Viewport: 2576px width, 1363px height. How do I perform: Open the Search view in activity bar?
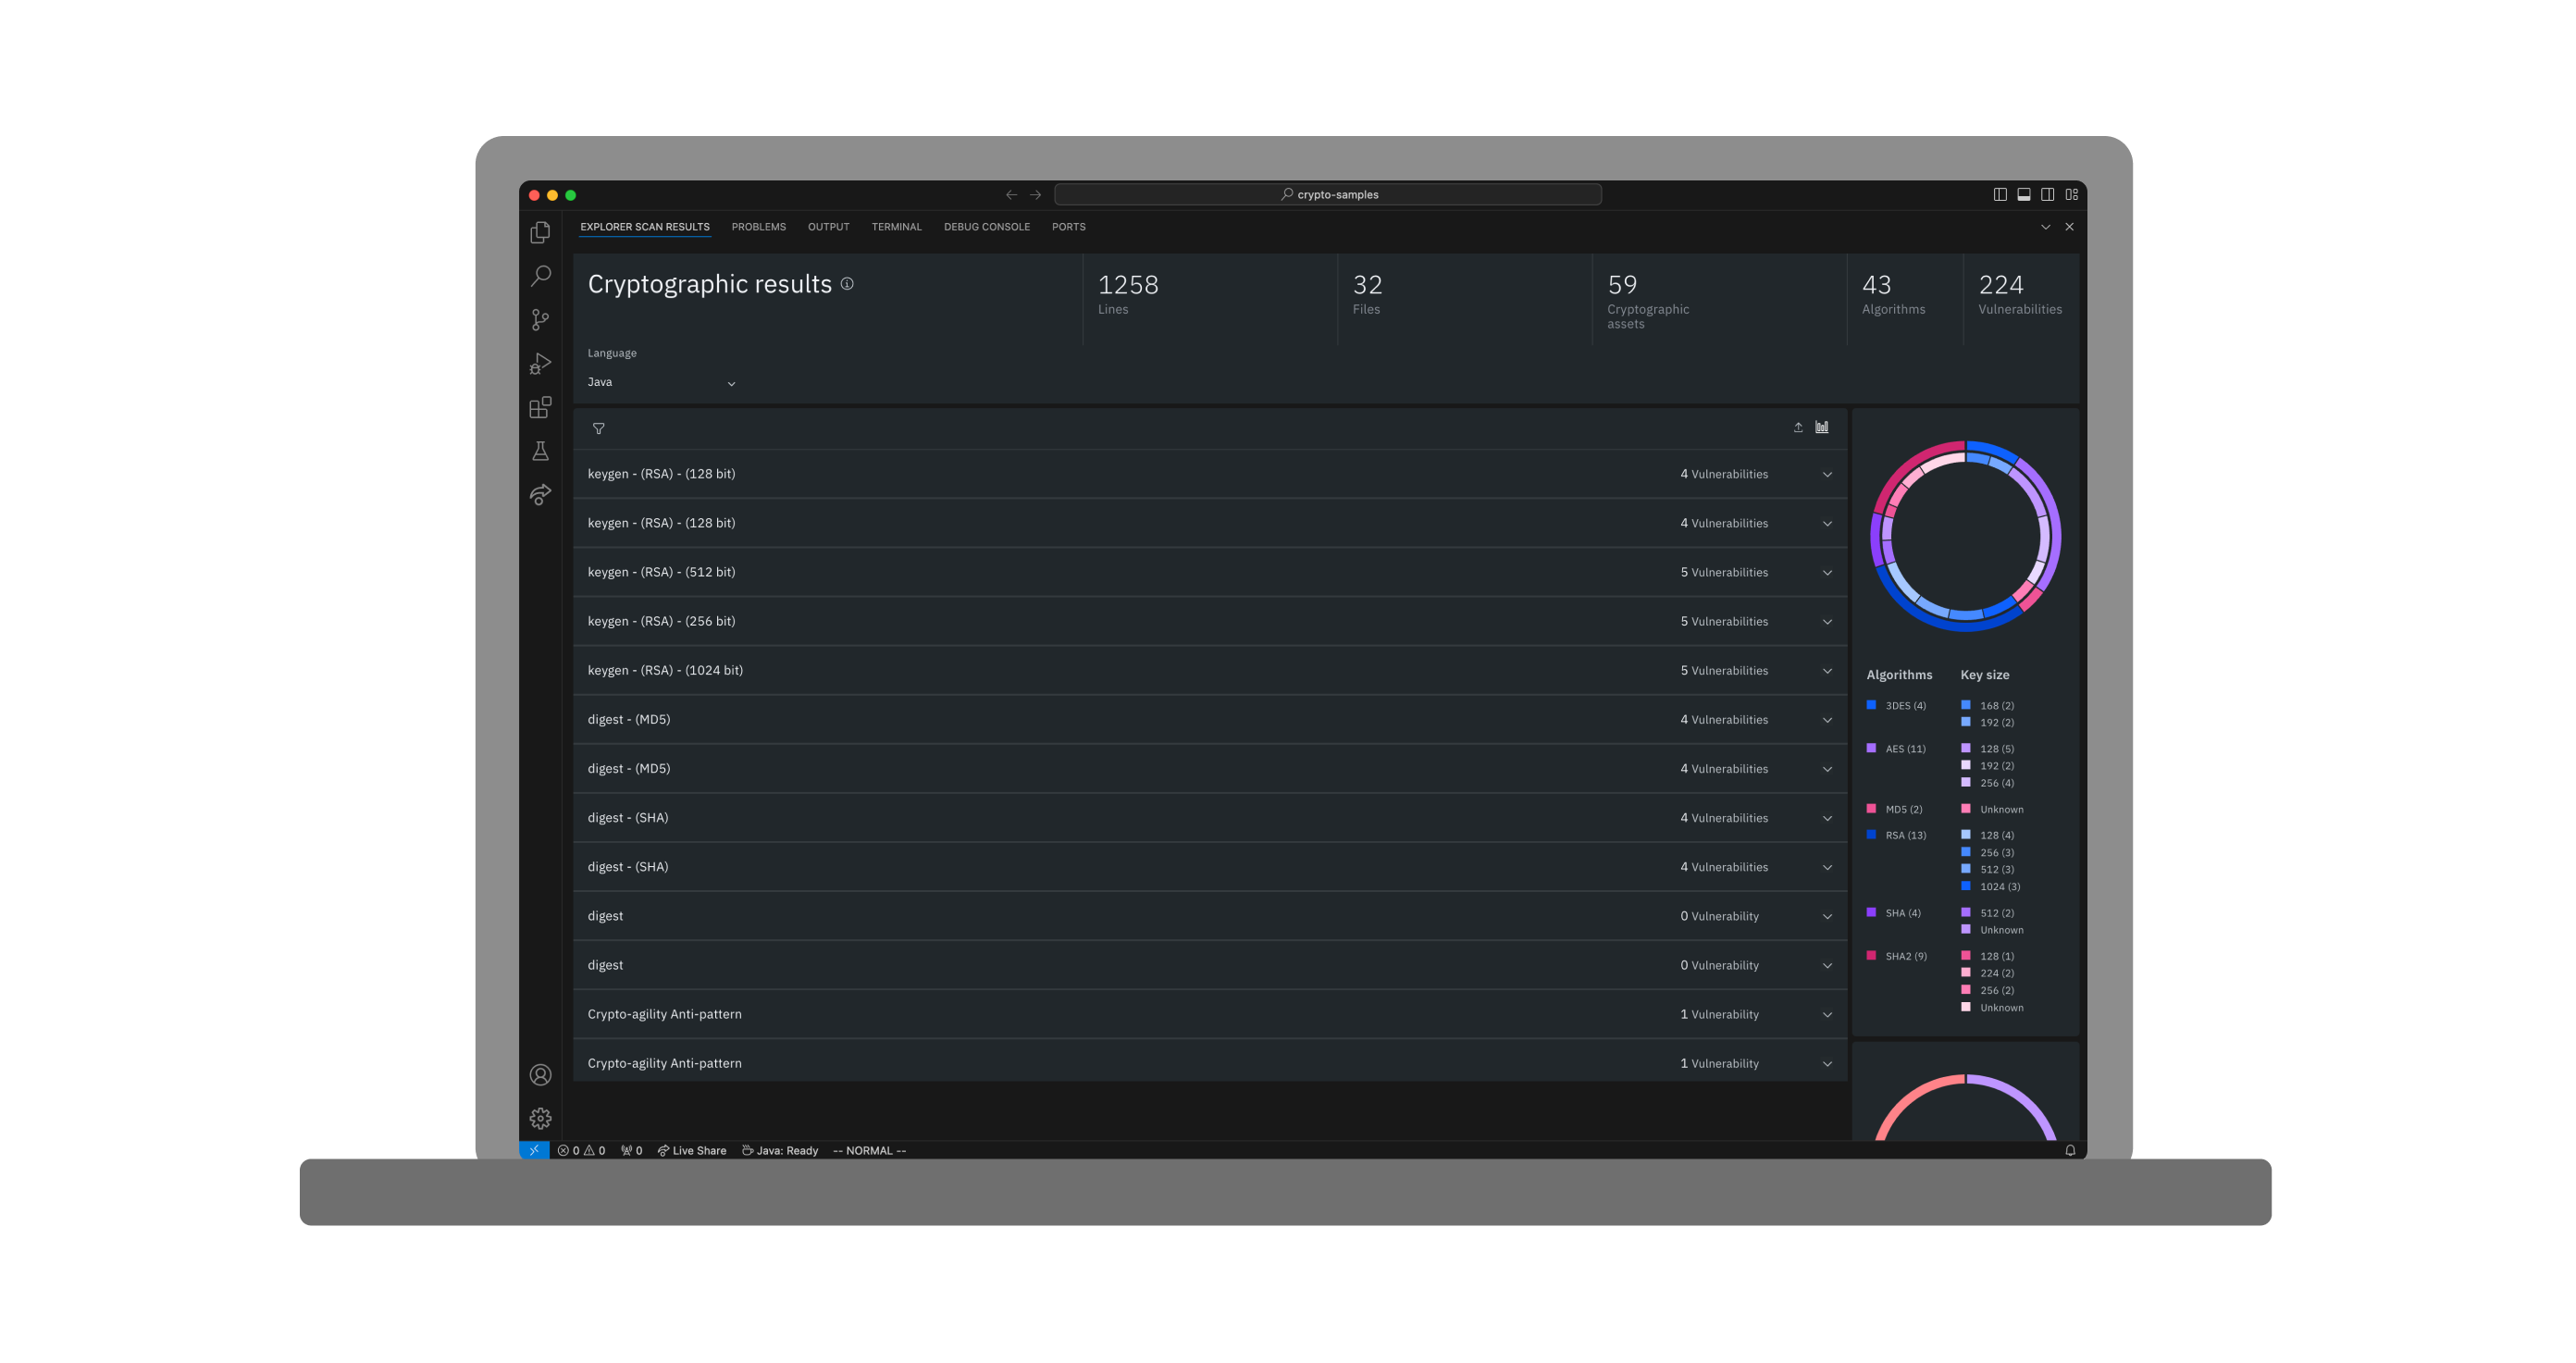tap(540, 275)
